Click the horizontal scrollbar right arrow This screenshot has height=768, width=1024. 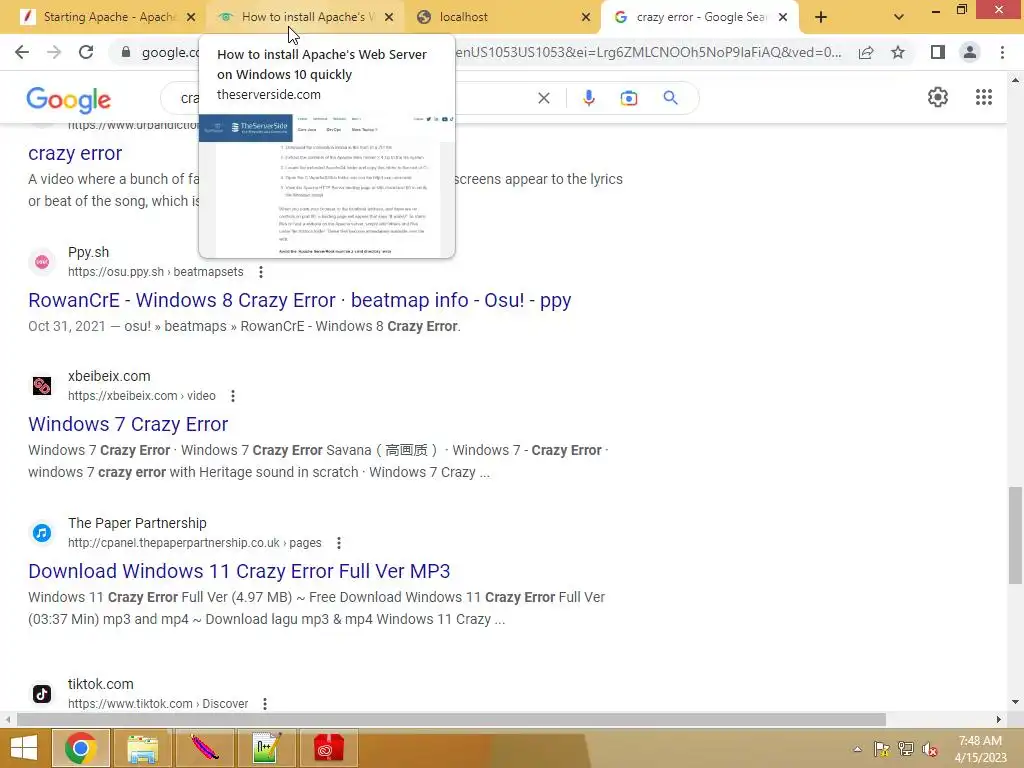(x=999, y=720)
